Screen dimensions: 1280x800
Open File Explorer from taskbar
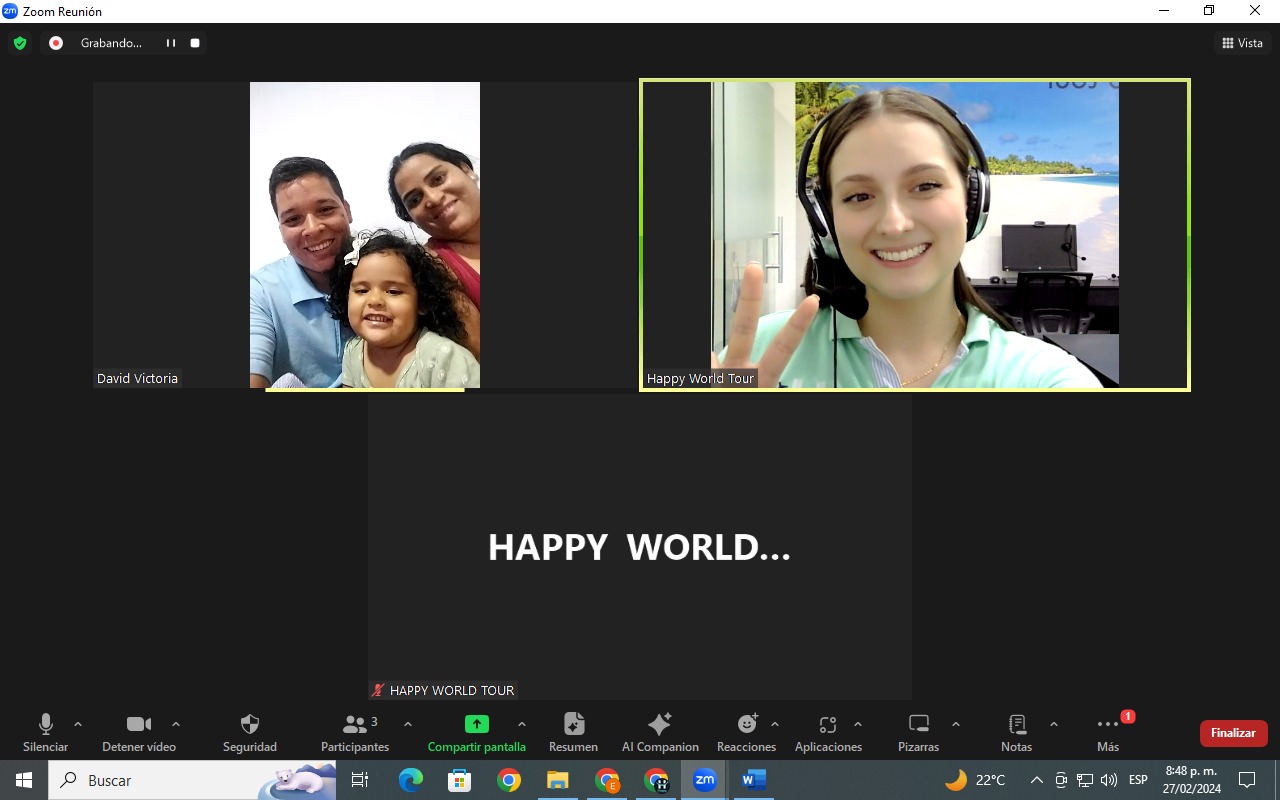point(558,780)
